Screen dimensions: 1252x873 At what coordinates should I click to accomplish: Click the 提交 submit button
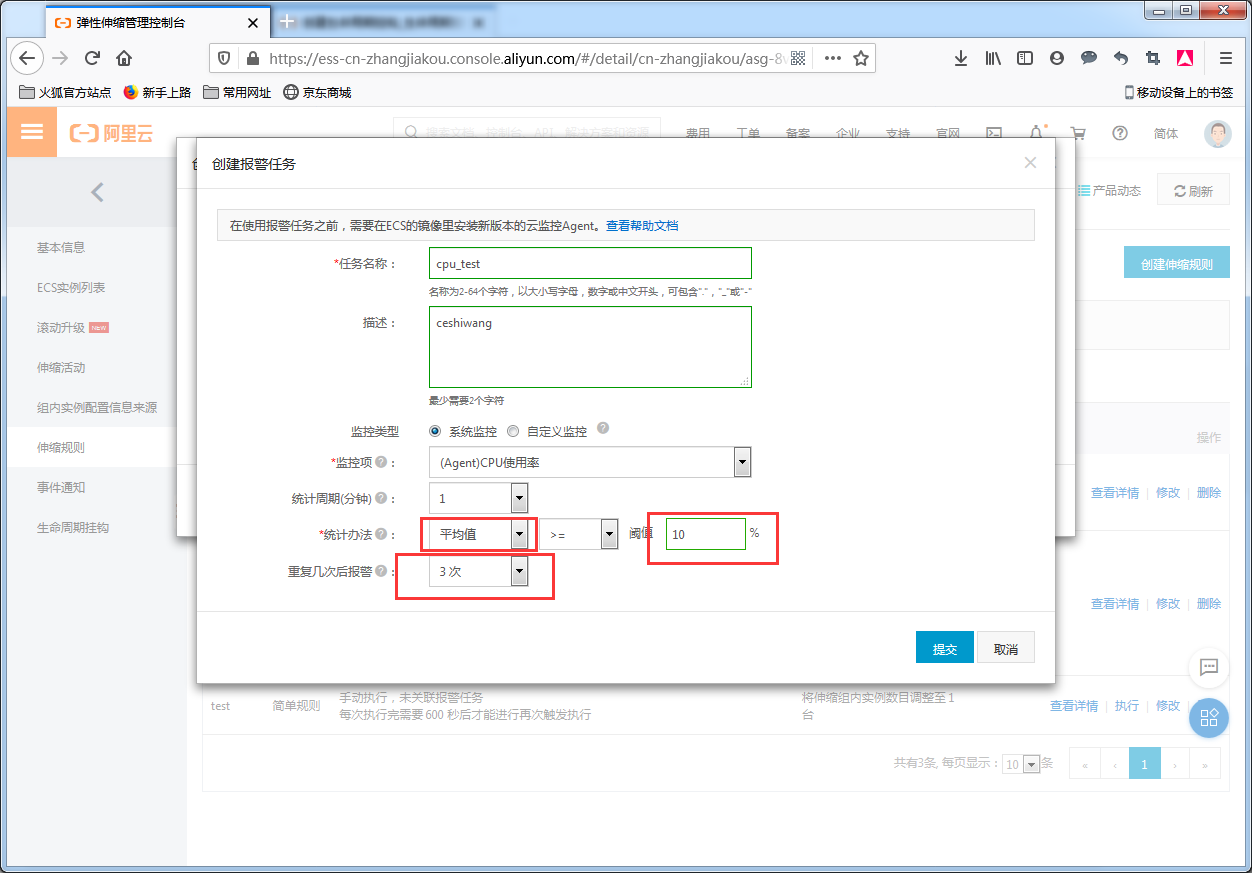(944, 648)
